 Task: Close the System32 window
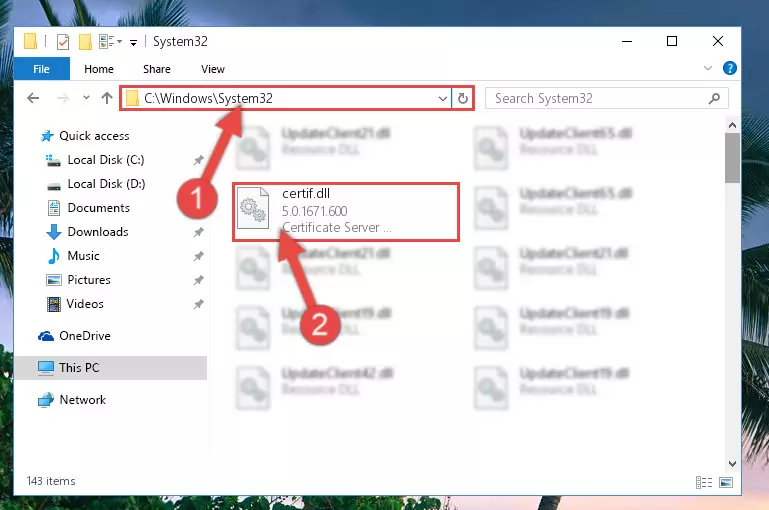point(718,42)
